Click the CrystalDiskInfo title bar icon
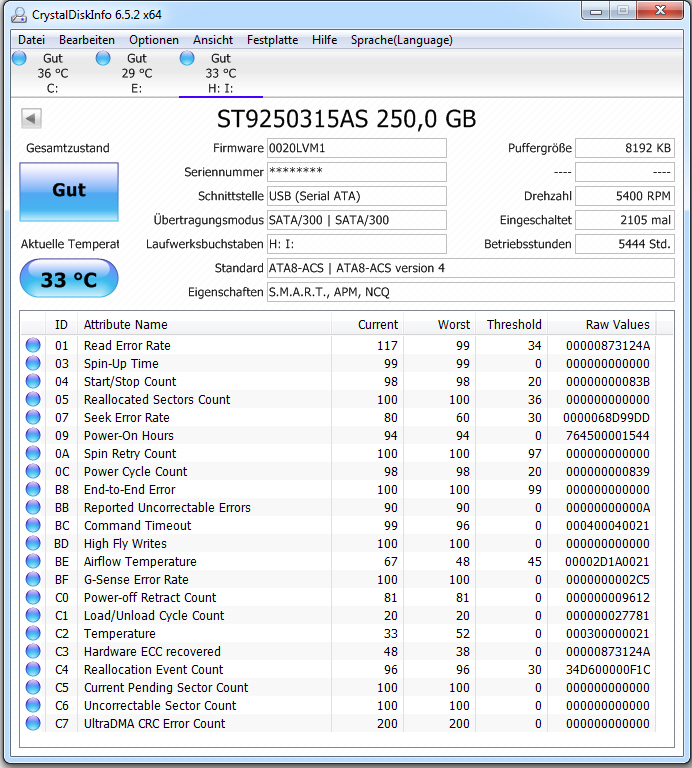692x768 pixels. pyautogui.click(x=20, y=15)
